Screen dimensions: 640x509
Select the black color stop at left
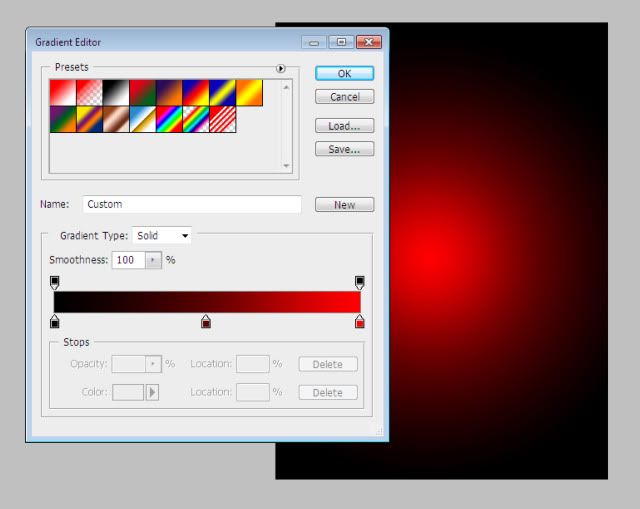(54, 321)
